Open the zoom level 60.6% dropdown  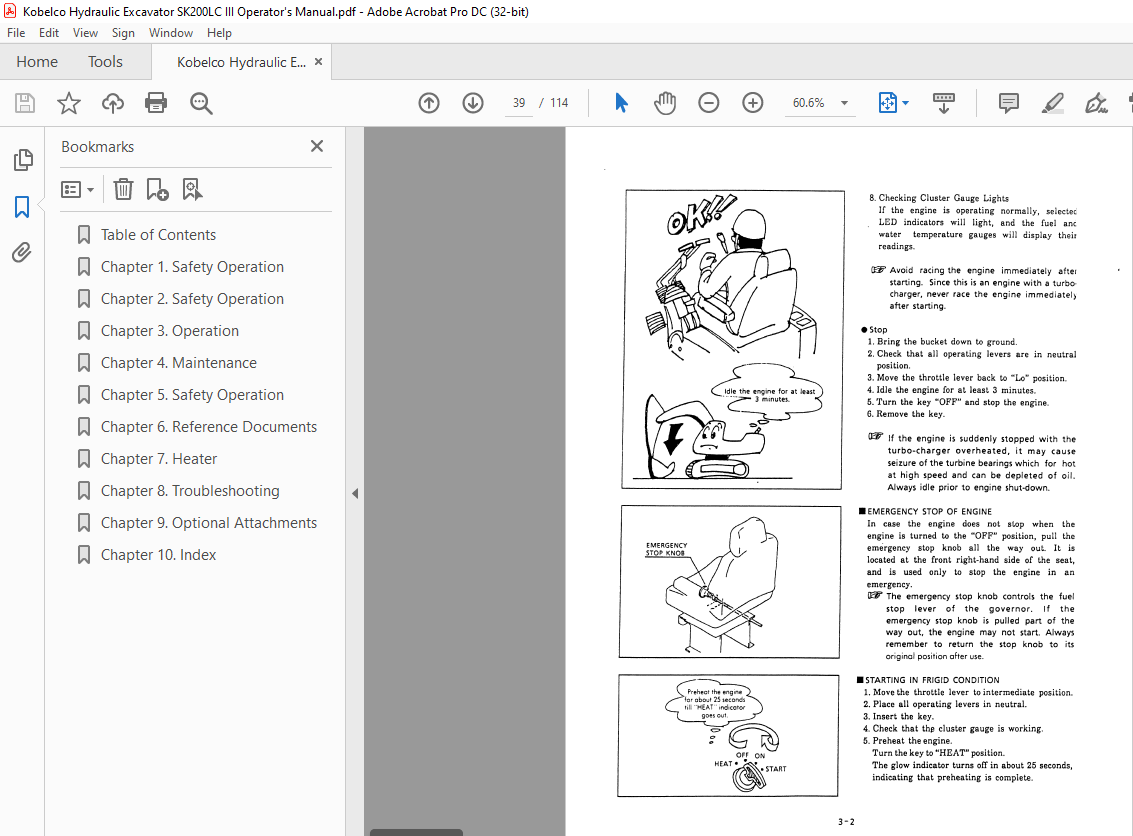(x=843, y=103)
